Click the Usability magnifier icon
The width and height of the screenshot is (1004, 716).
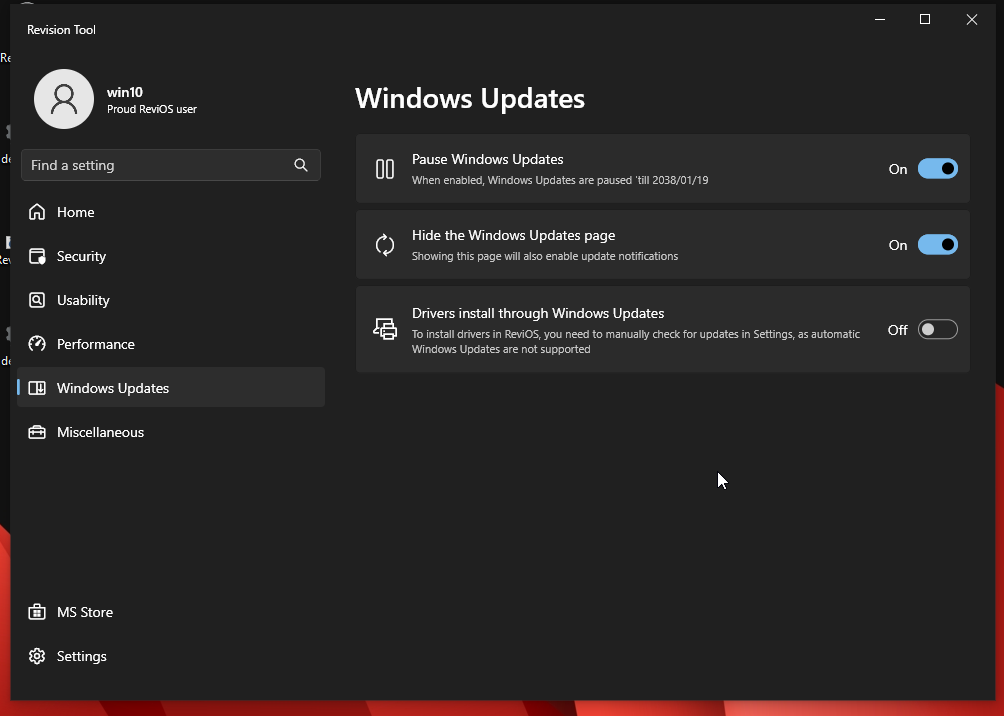coord(37,300)
